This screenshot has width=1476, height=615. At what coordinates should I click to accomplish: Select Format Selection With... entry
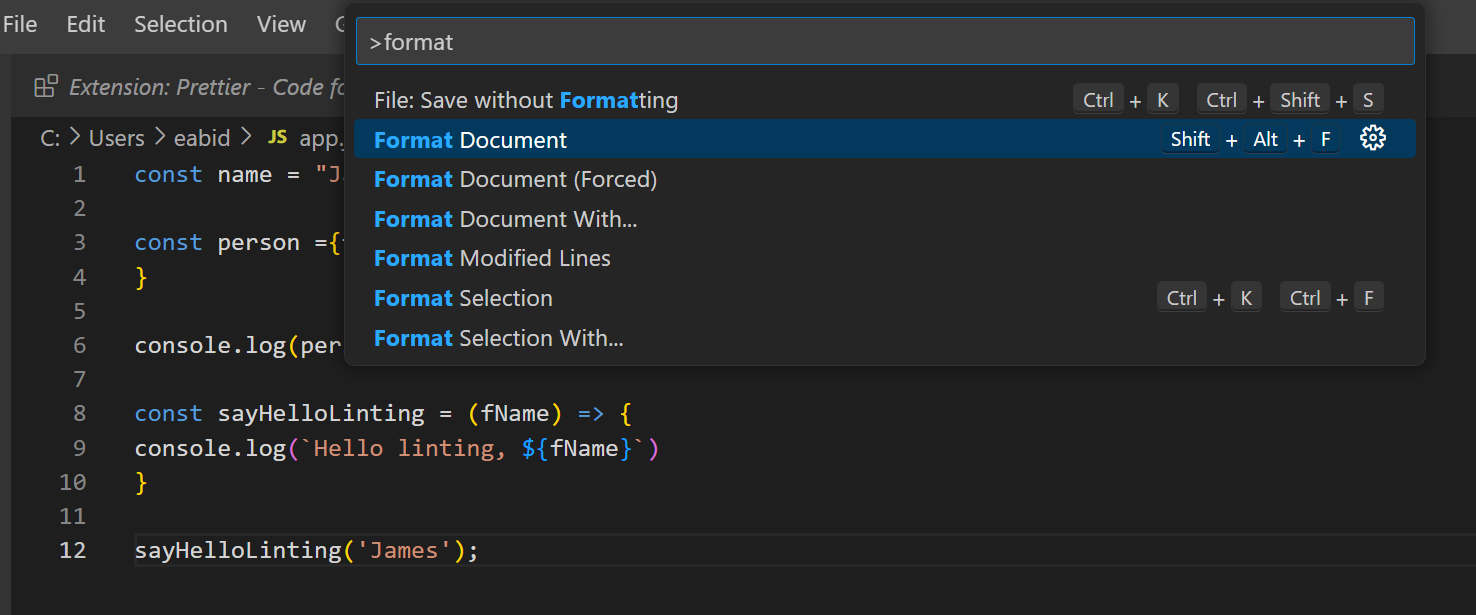coord(498,338)
